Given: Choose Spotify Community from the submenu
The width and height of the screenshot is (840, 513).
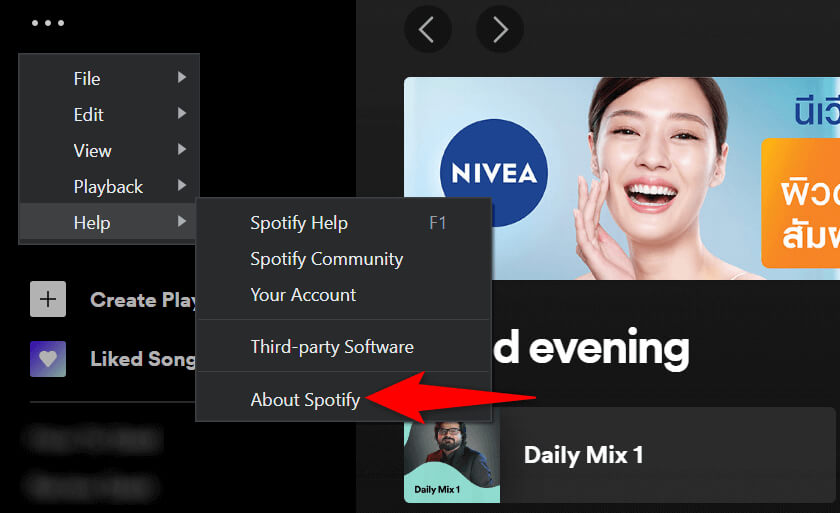Looking at the screenshot, I should click(343, 259).
